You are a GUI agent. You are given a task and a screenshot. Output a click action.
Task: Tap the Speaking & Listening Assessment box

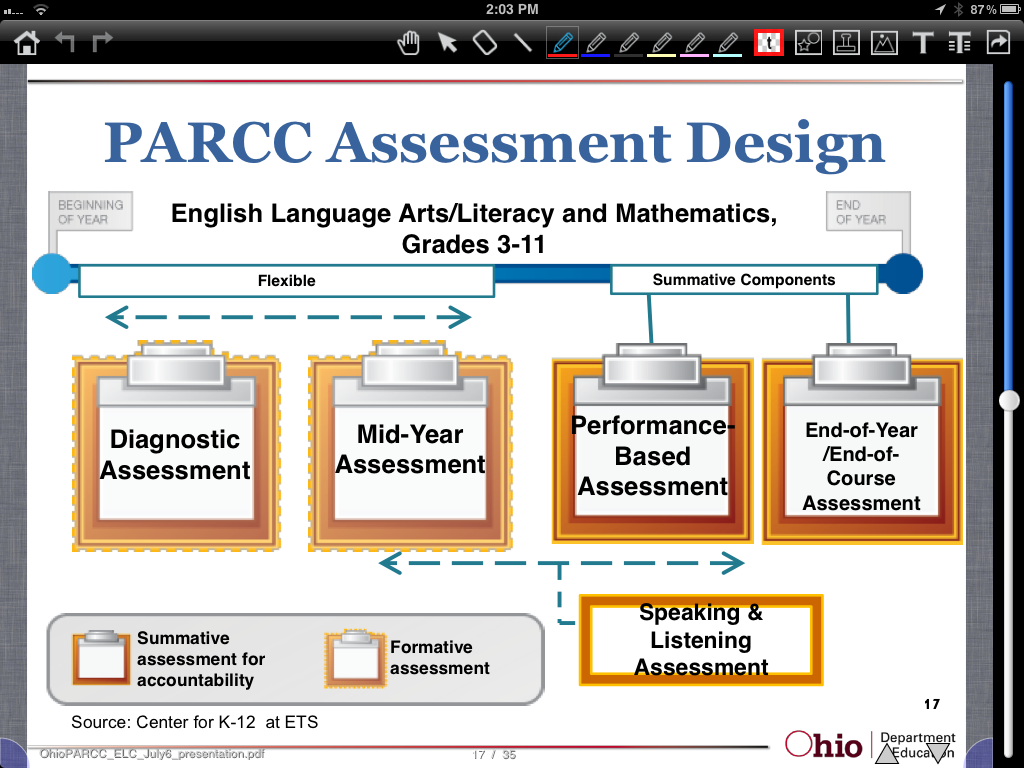[x=701, y=640]
